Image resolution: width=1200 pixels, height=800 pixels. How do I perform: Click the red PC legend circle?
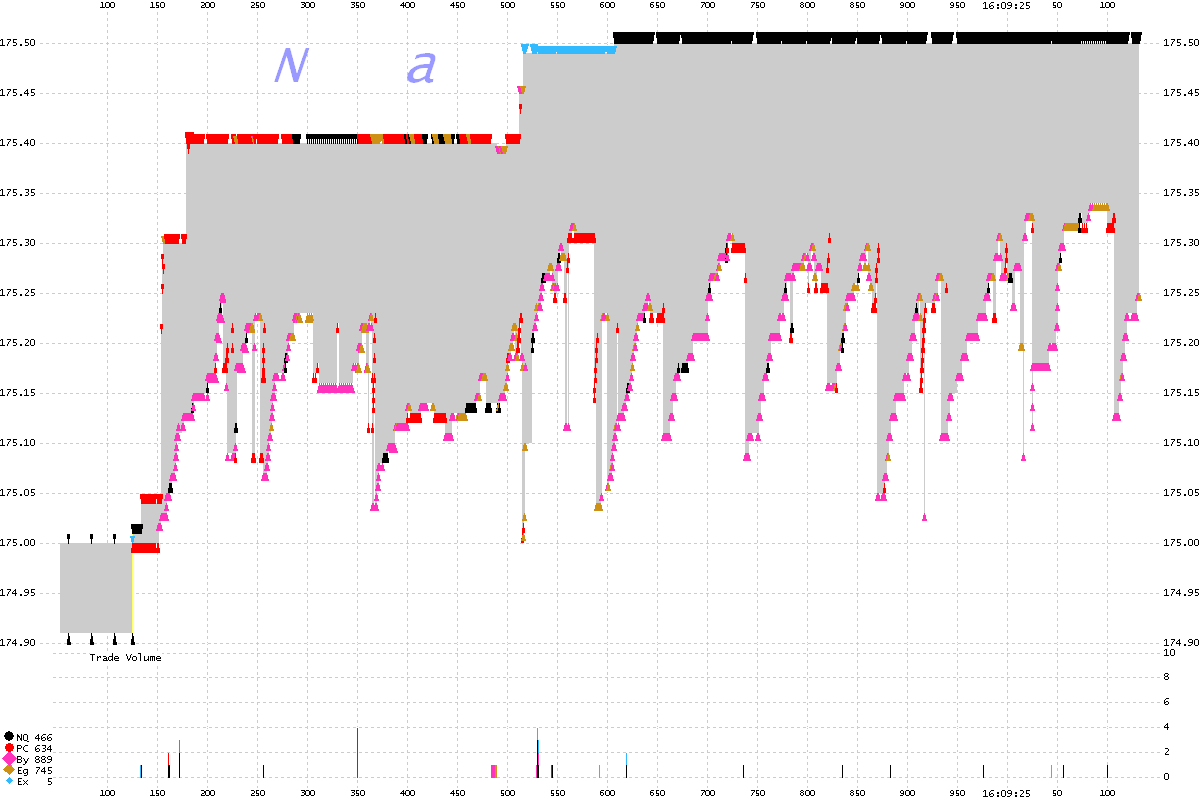(x=9, y=748)
